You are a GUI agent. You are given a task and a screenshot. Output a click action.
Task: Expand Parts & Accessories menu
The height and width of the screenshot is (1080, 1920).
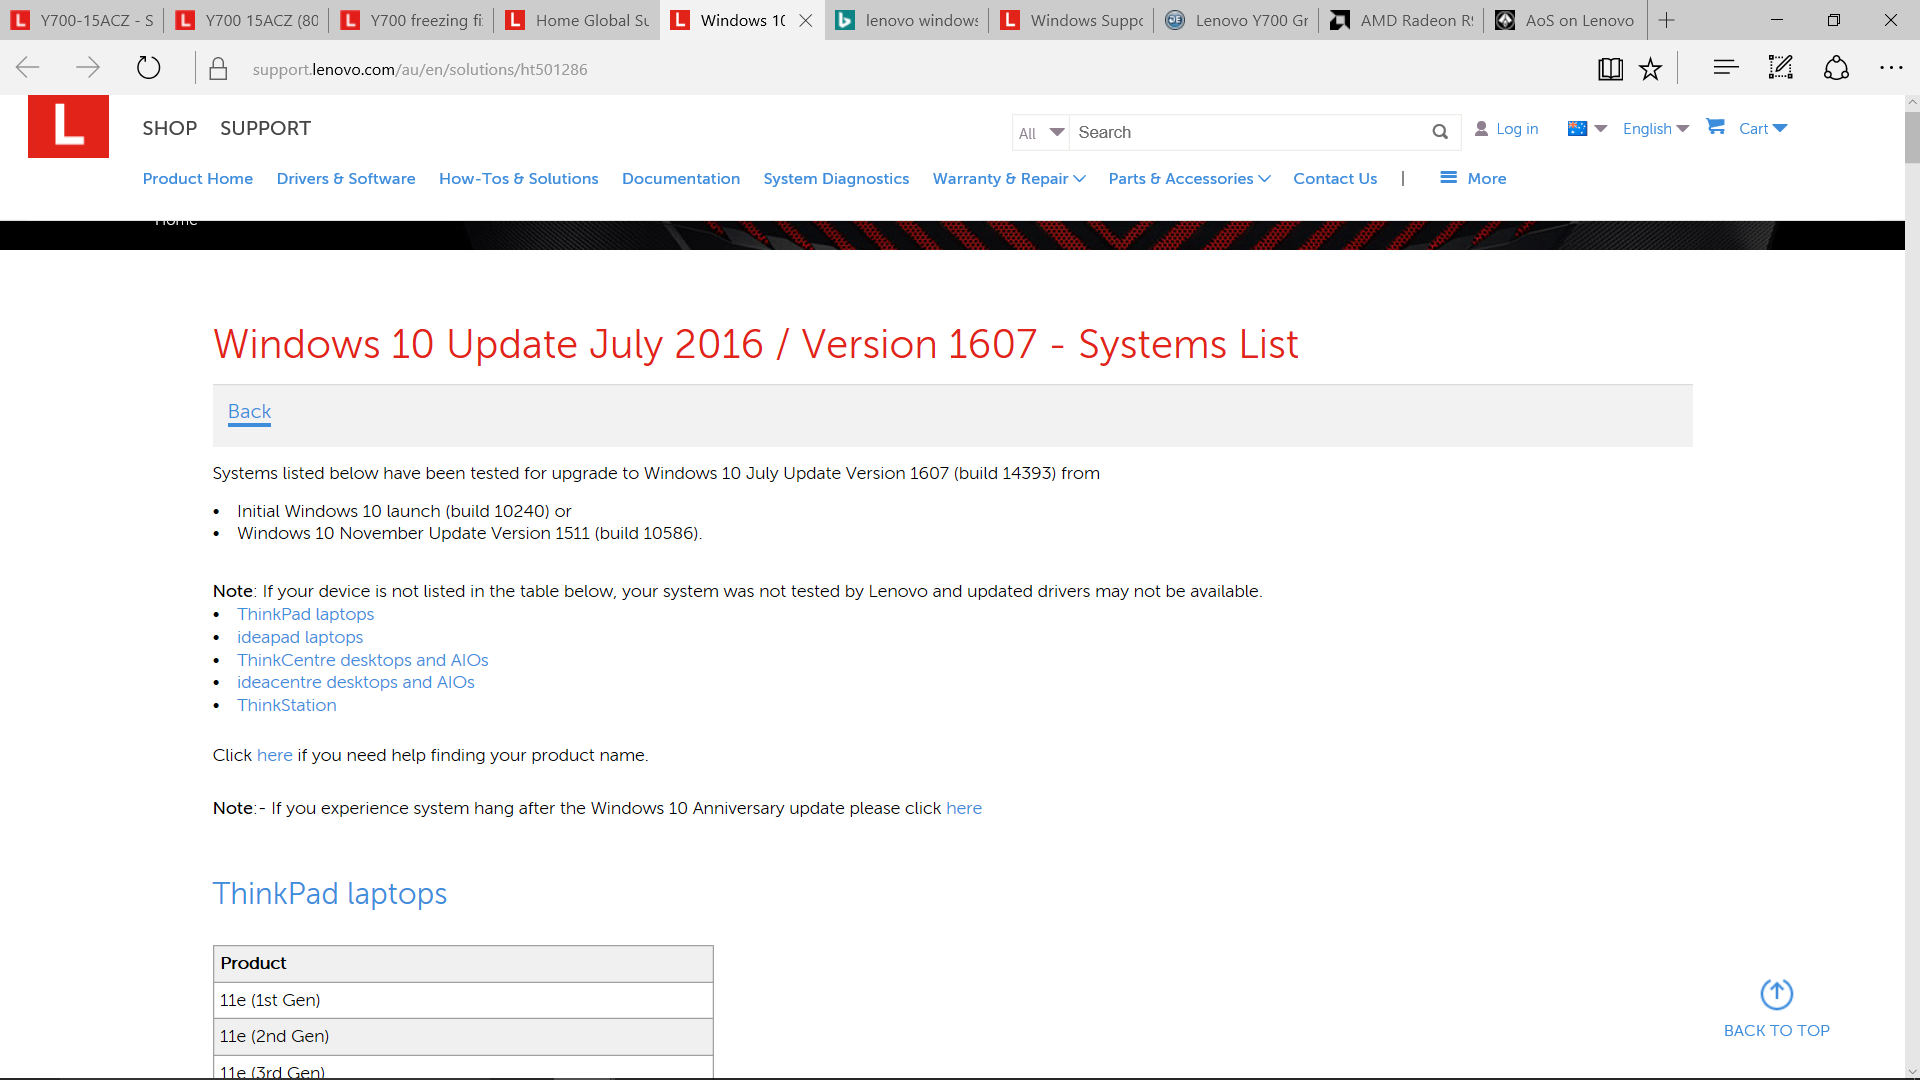coord(1190,178)
